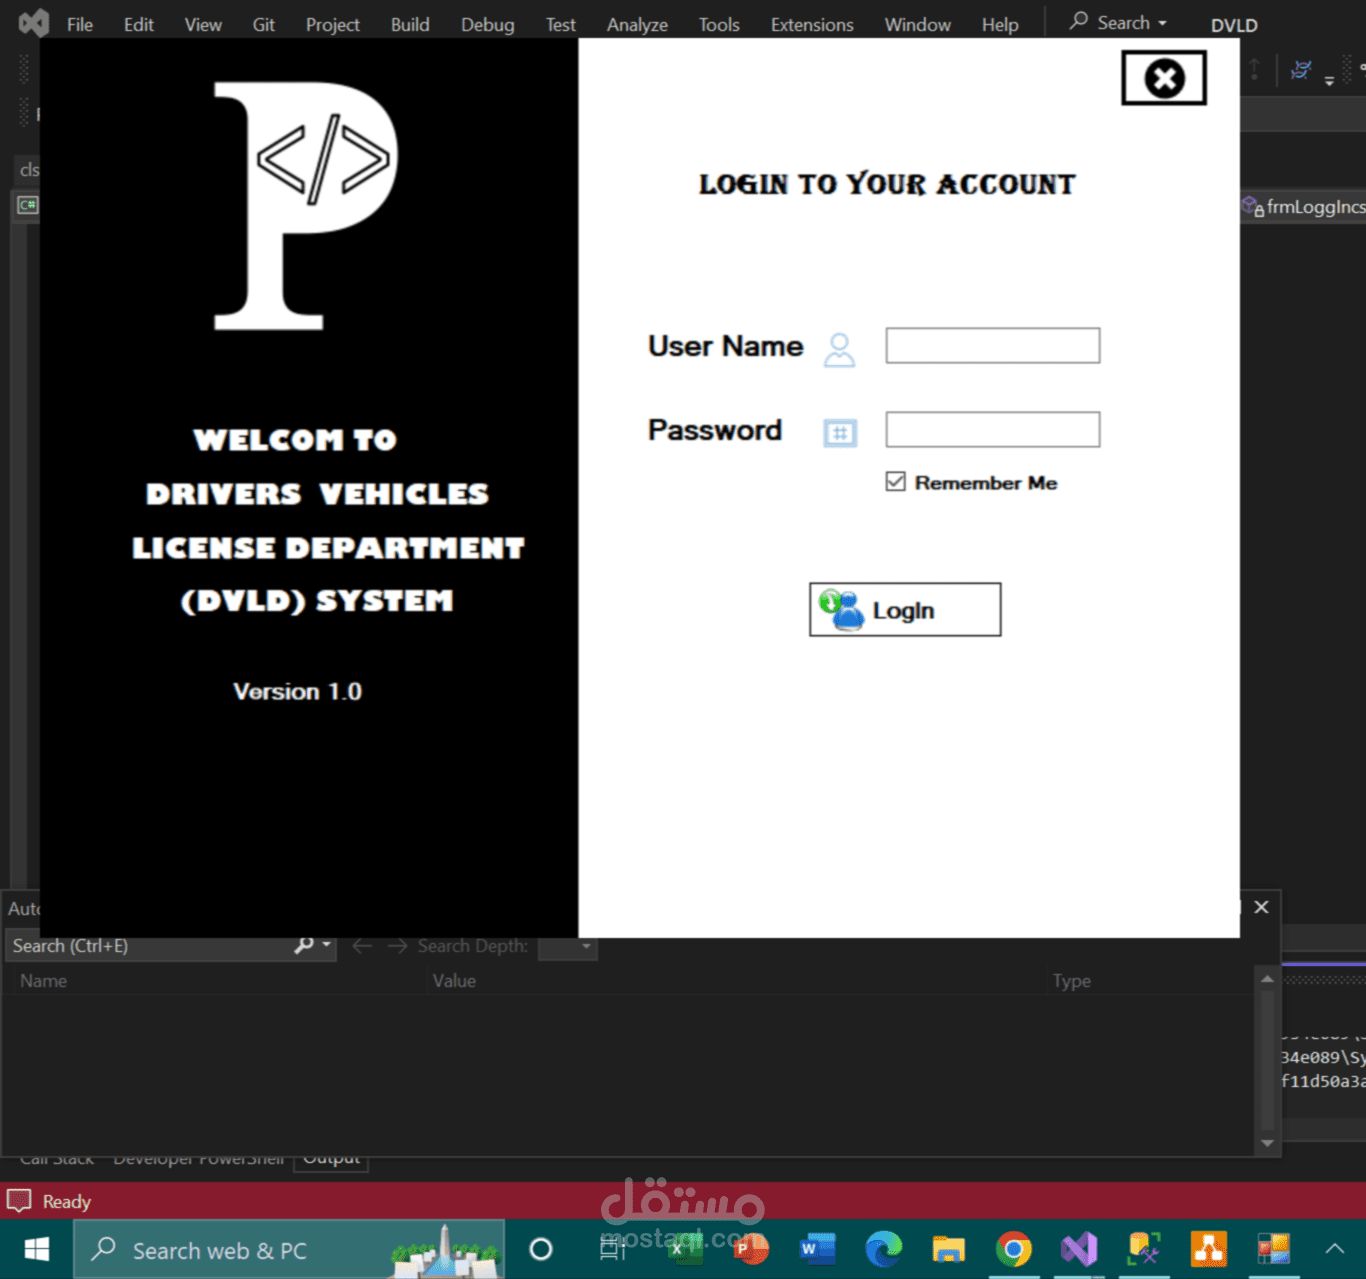Uncheck the Remember Me checkbox
1366x1279 pixels.
[x=895, y=482]
